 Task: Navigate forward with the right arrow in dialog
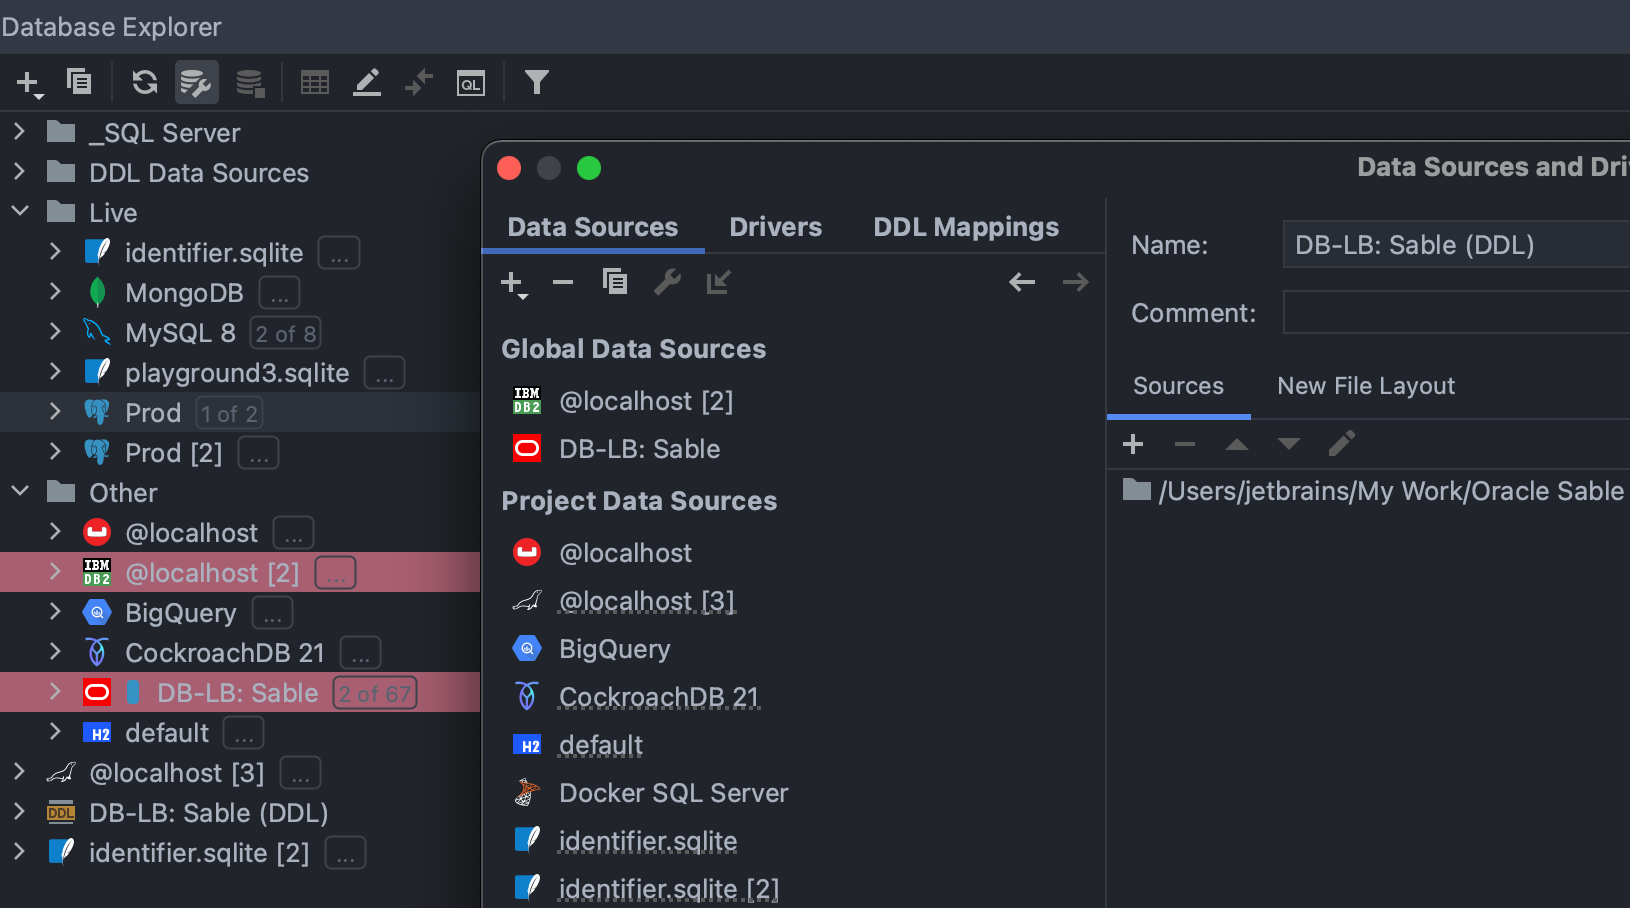[x=1076, y=282]
